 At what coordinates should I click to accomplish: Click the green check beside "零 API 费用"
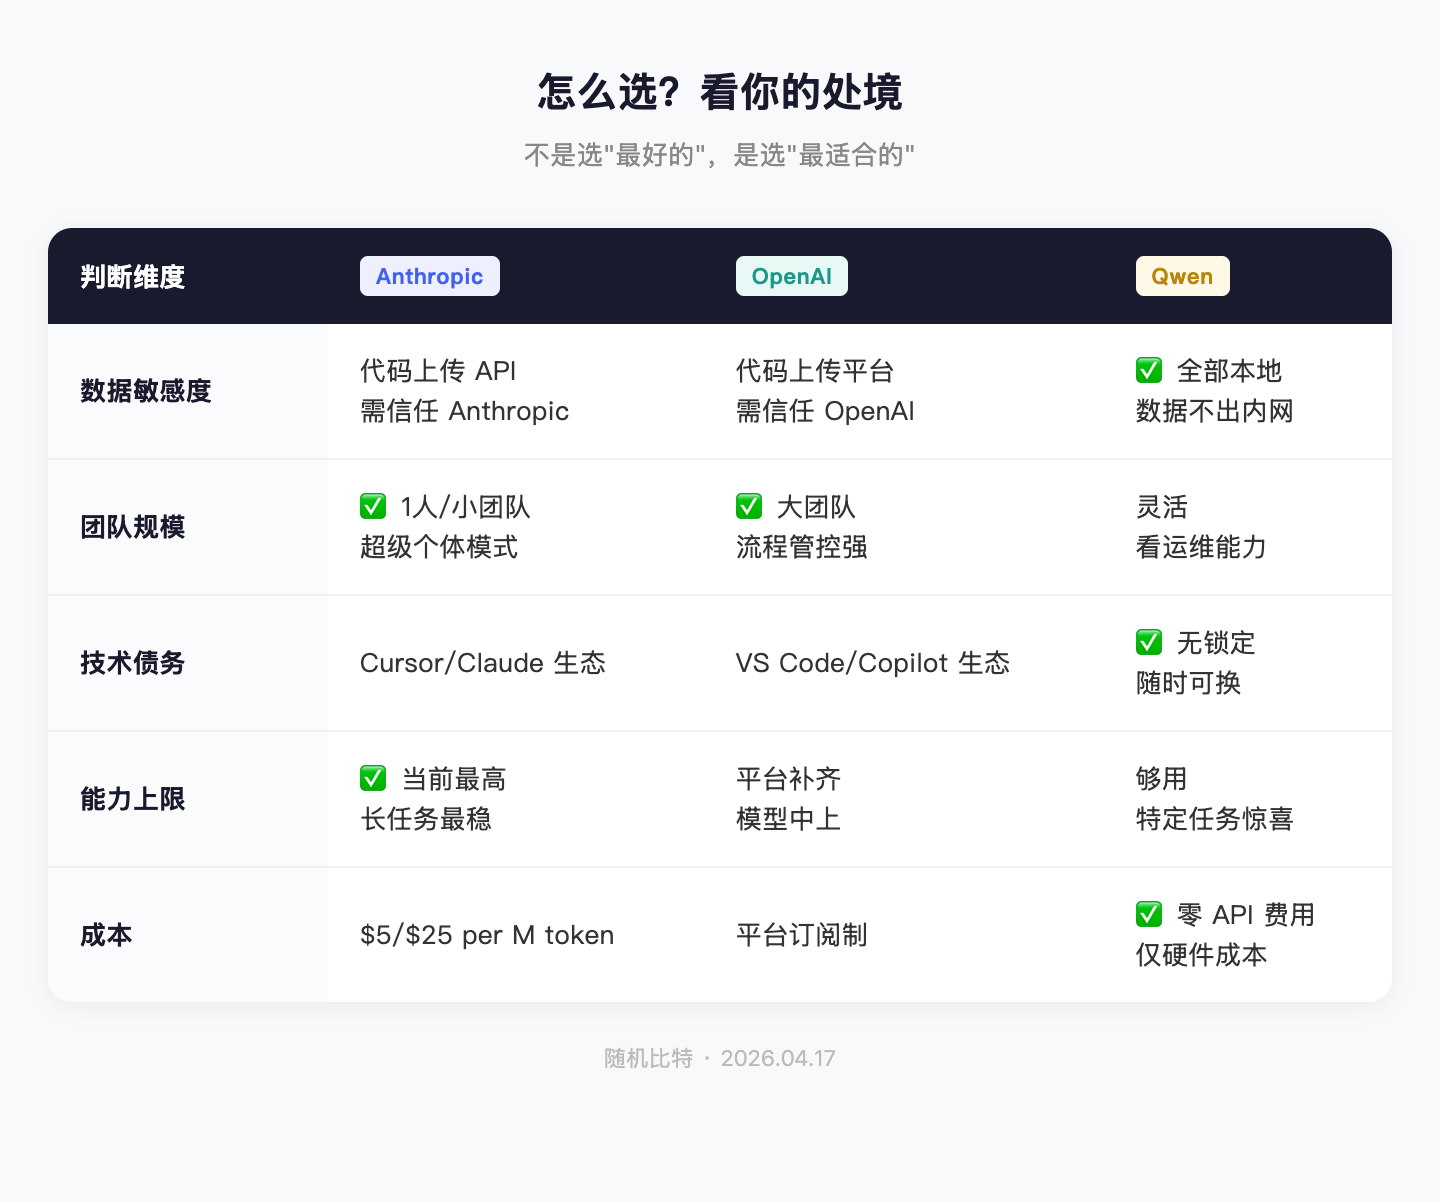[x=1149, y=915]
